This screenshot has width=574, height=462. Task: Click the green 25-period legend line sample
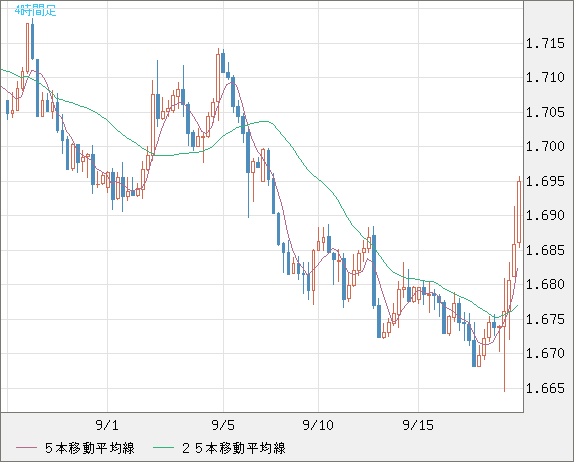coord(163,448)
